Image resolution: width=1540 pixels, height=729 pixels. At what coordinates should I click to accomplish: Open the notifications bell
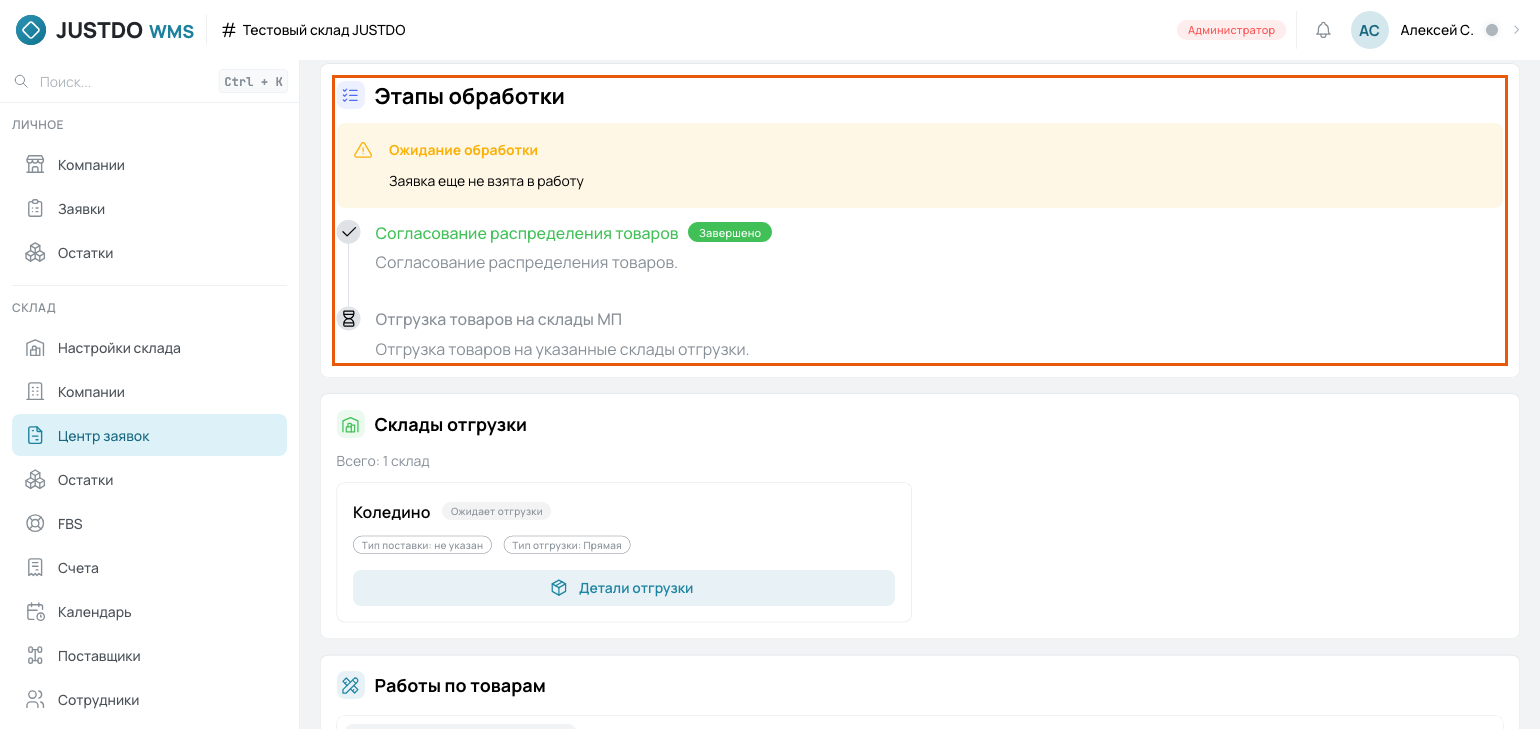pos(1323,30)
